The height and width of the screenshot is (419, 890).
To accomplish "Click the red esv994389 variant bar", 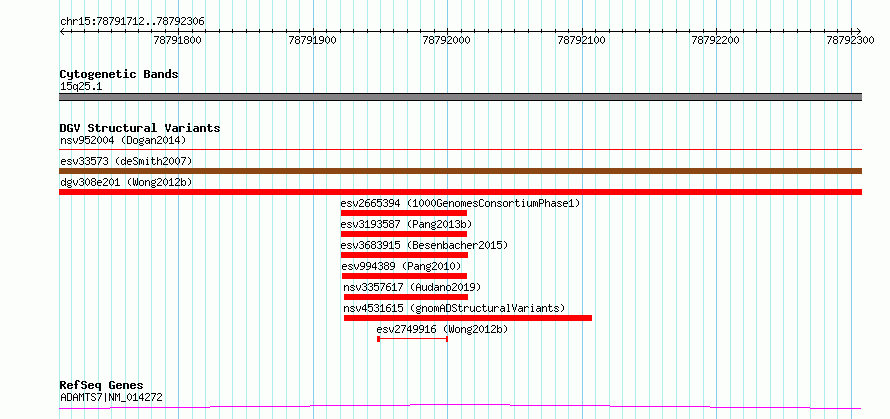I will [x=404, y=276].
